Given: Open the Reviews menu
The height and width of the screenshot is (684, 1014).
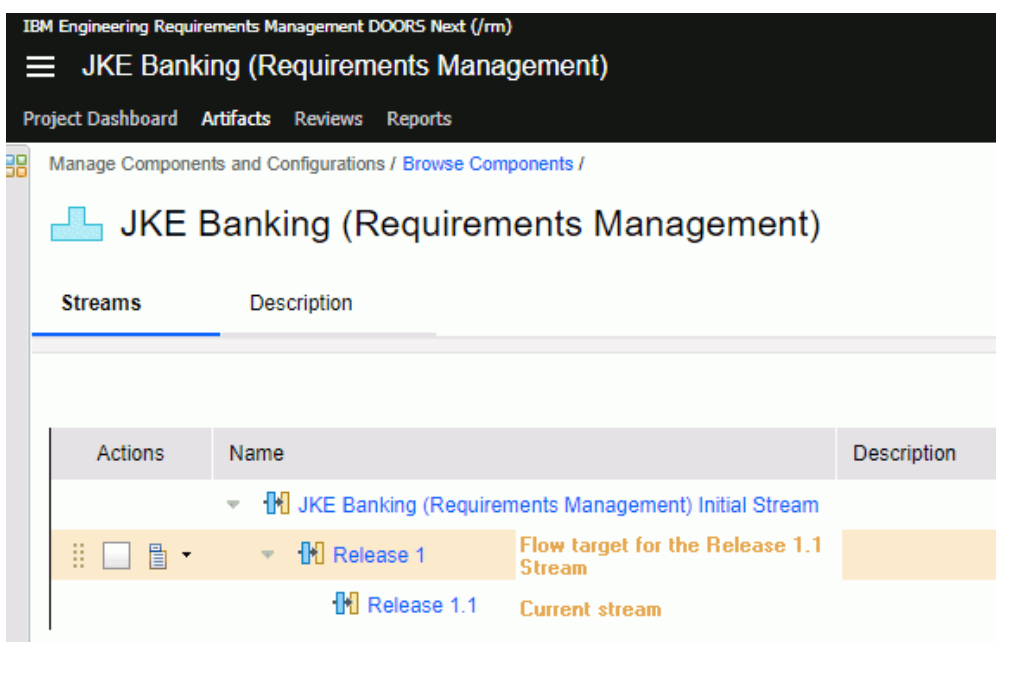Looking at the screenshot, I should (x=328, y=119).
